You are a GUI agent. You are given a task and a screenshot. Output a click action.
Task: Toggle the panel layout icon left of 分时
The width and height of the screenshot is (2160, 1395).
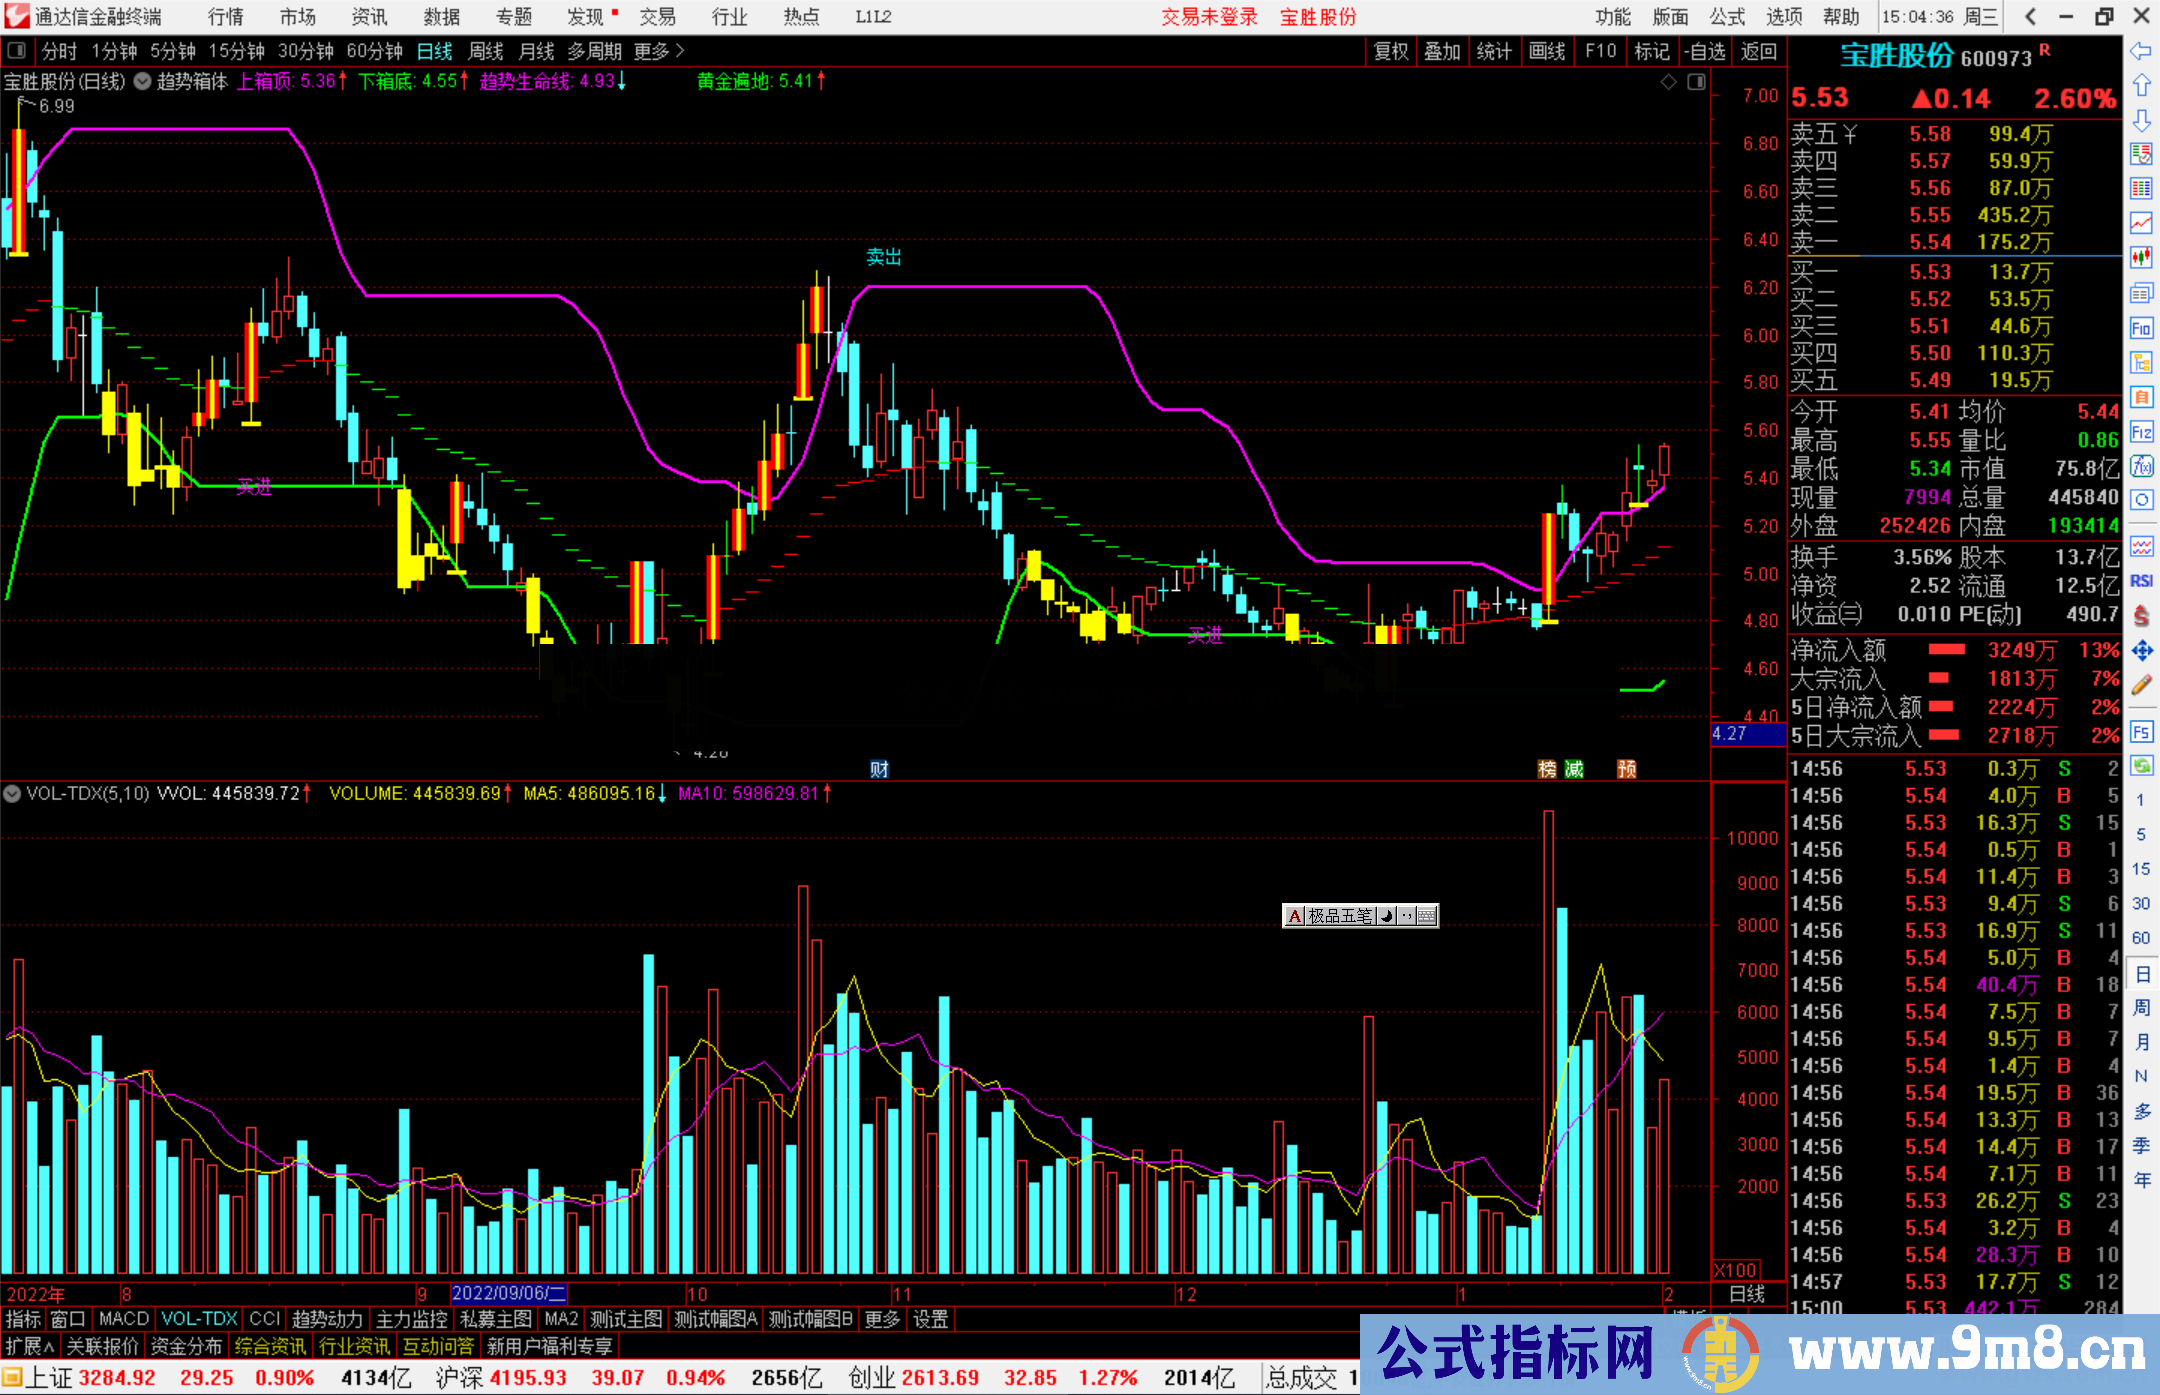[x=17, y=51]
